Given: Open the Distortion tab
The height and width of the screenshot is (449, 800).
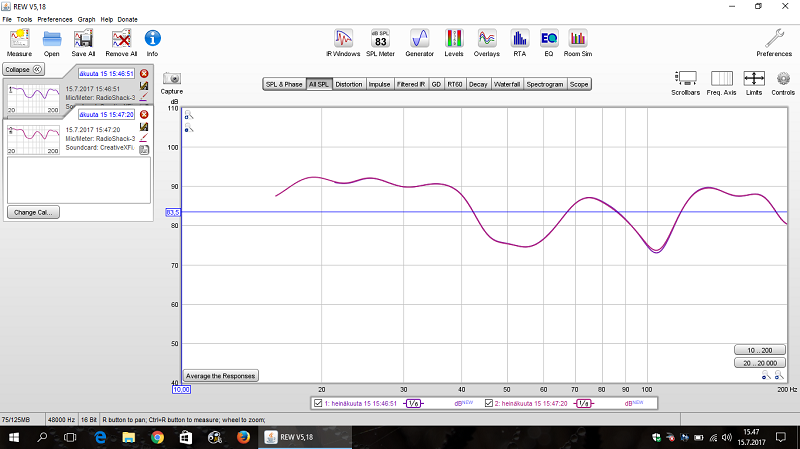Looking at the screenshot, I should [349, 84].
